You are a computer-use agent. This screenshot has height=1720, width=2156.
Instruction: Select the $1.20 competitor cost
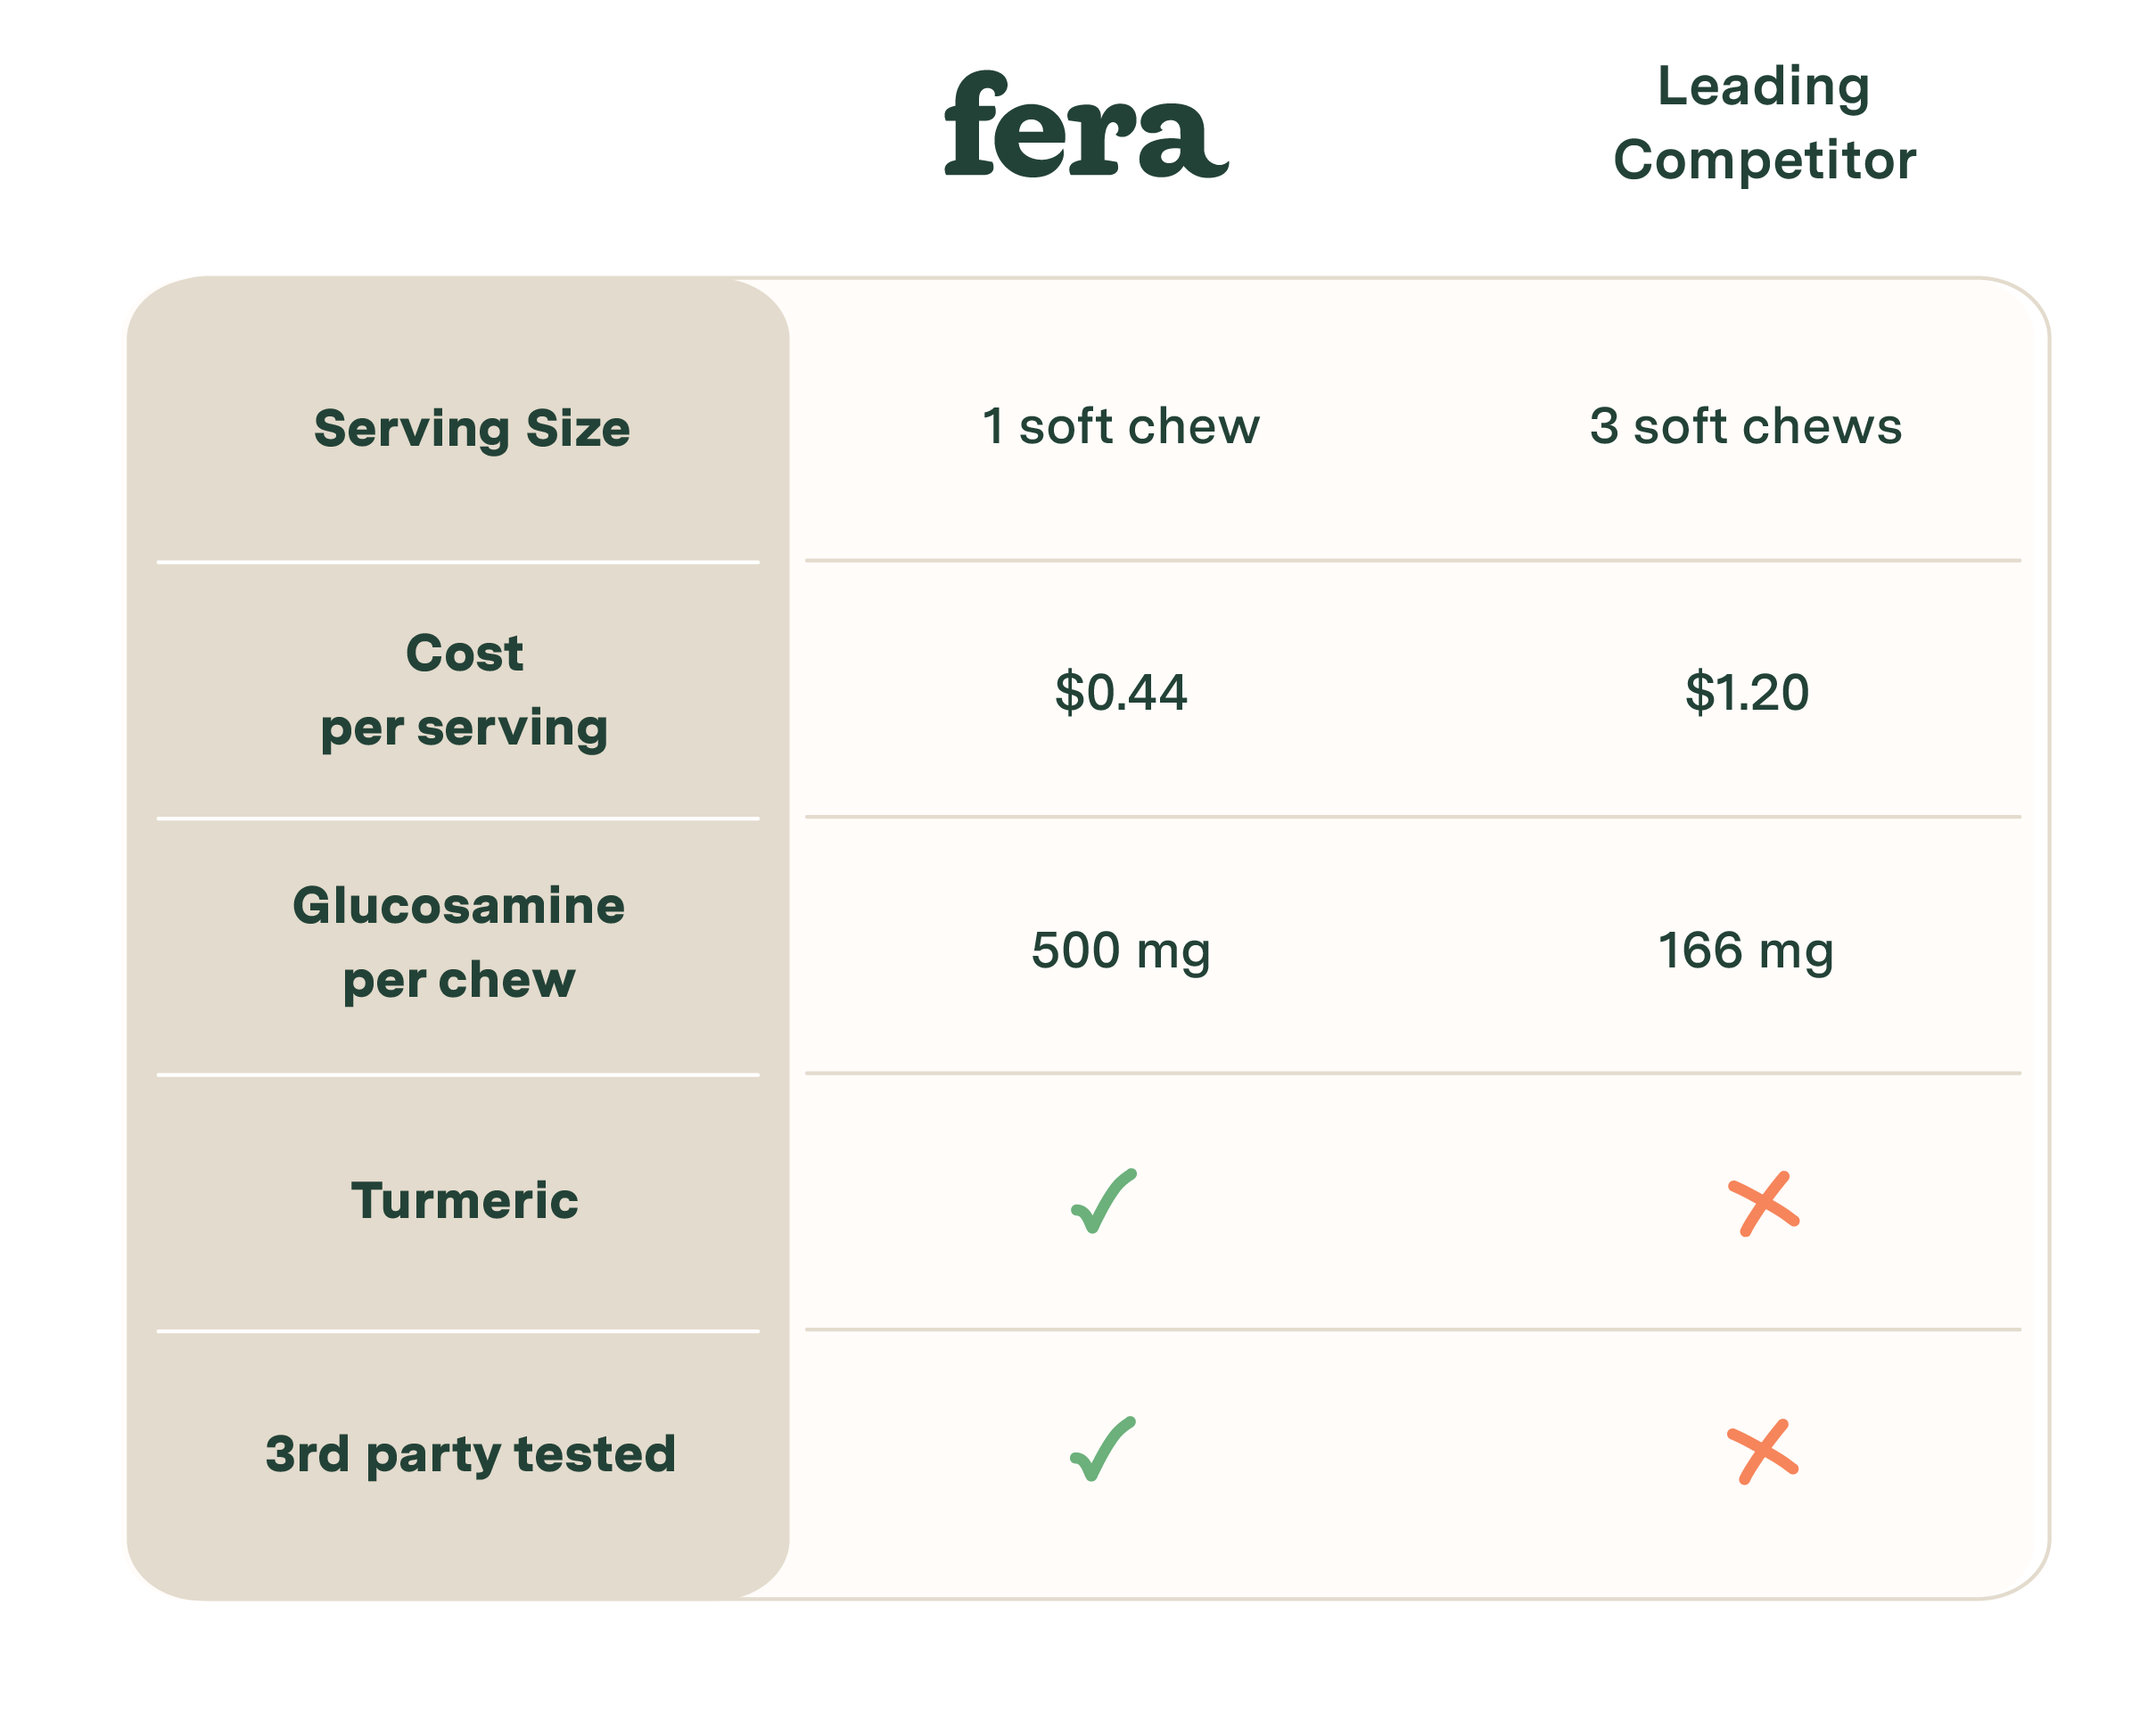click(1746, 692)
